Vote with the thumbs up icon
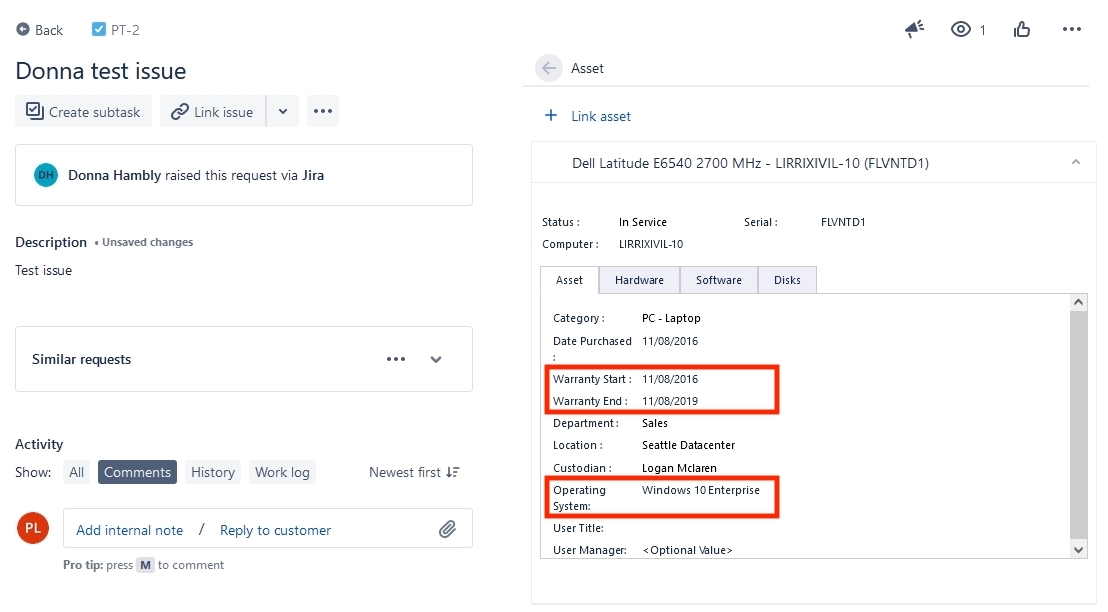 click(x=1021, y=29)
